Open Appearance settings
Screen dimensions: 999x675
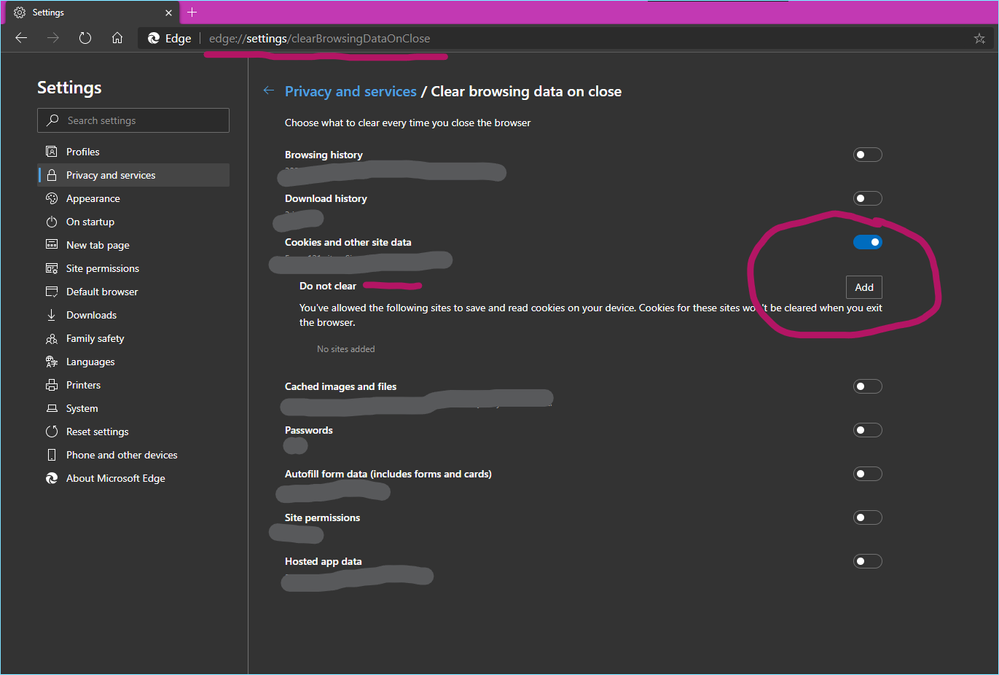click(134, 198)
